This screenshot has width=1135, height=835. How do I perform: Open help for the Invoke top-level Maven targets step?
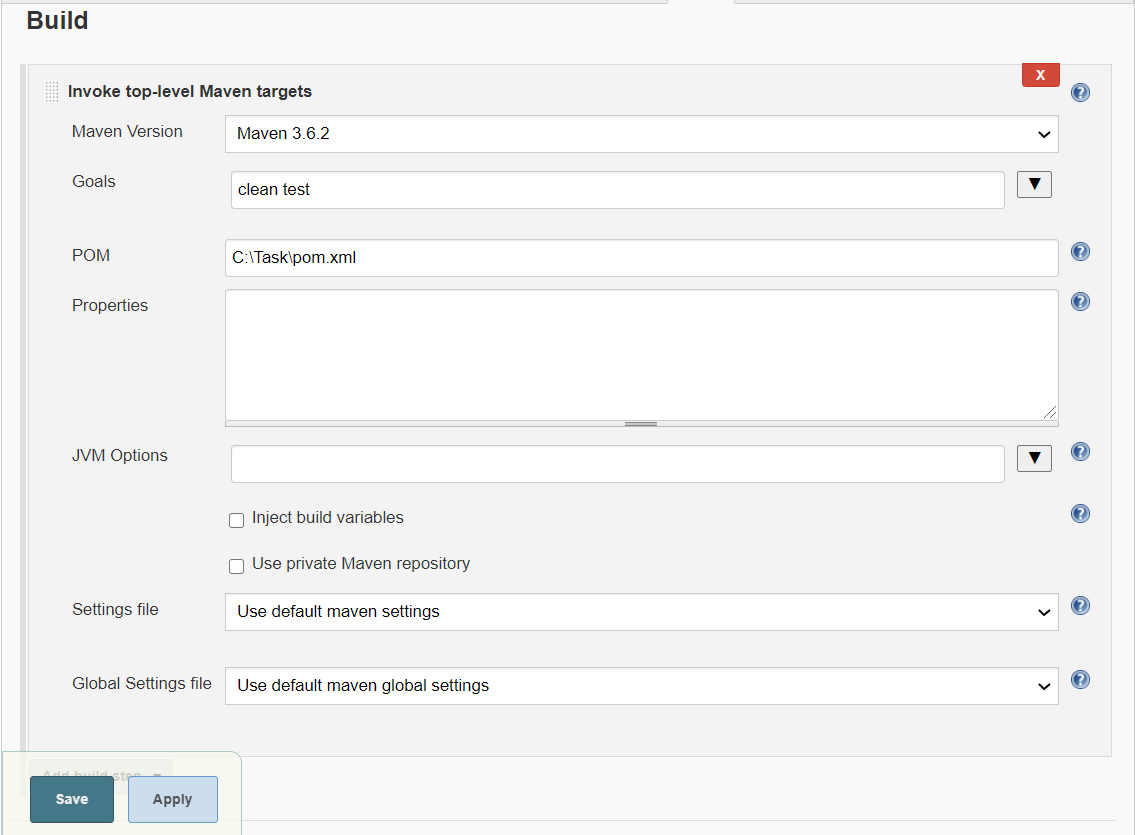pos(1080,92)
